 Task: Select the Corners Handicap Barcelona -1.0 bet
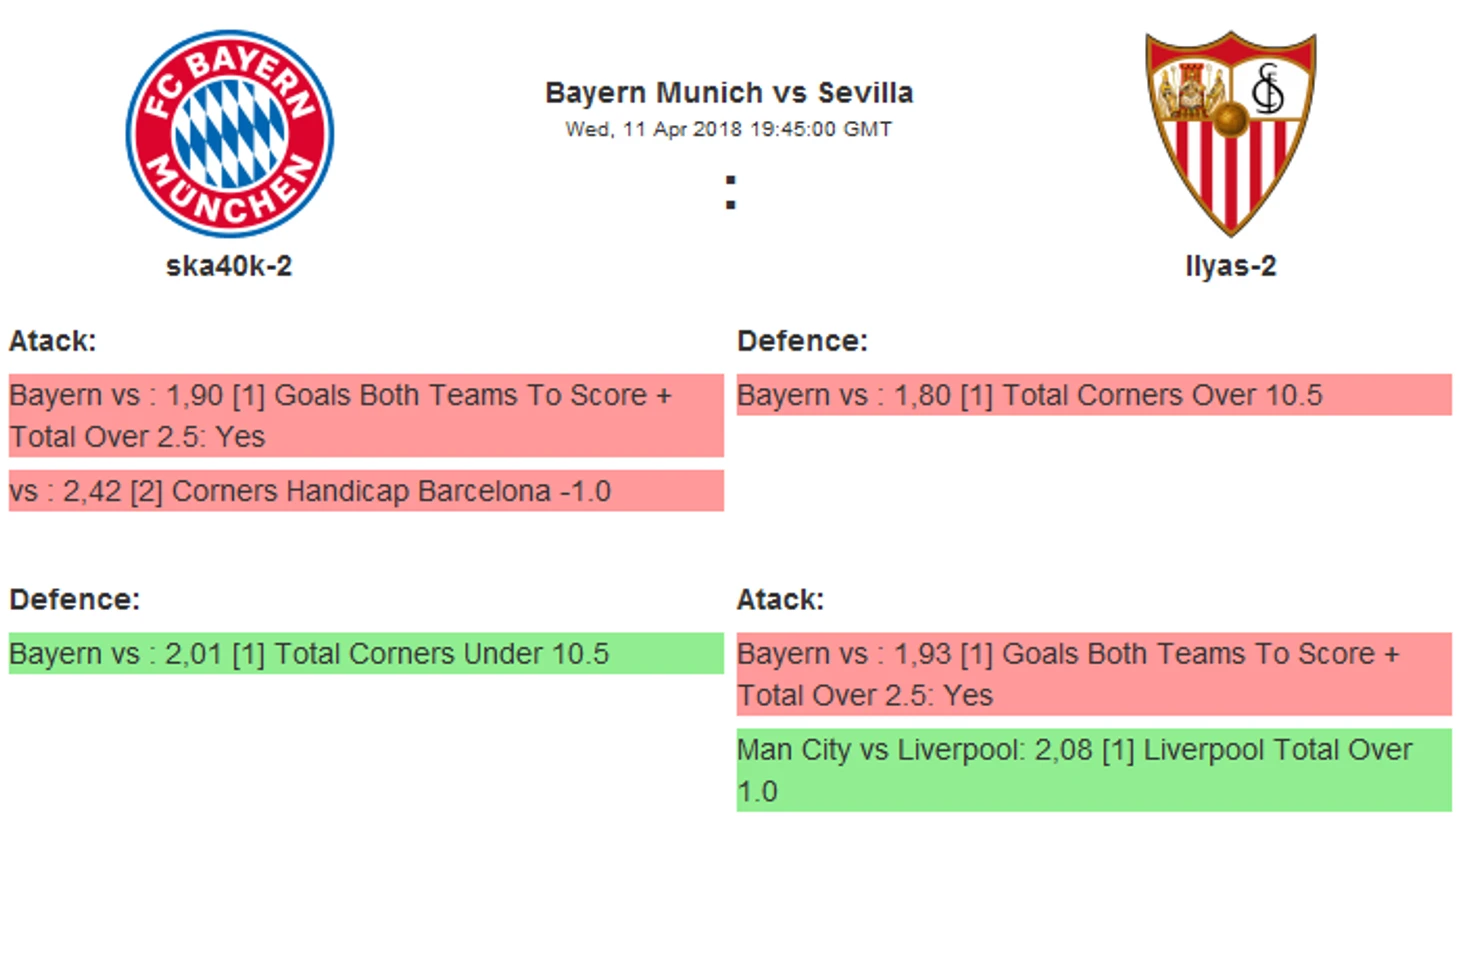(x=366, y=491)
